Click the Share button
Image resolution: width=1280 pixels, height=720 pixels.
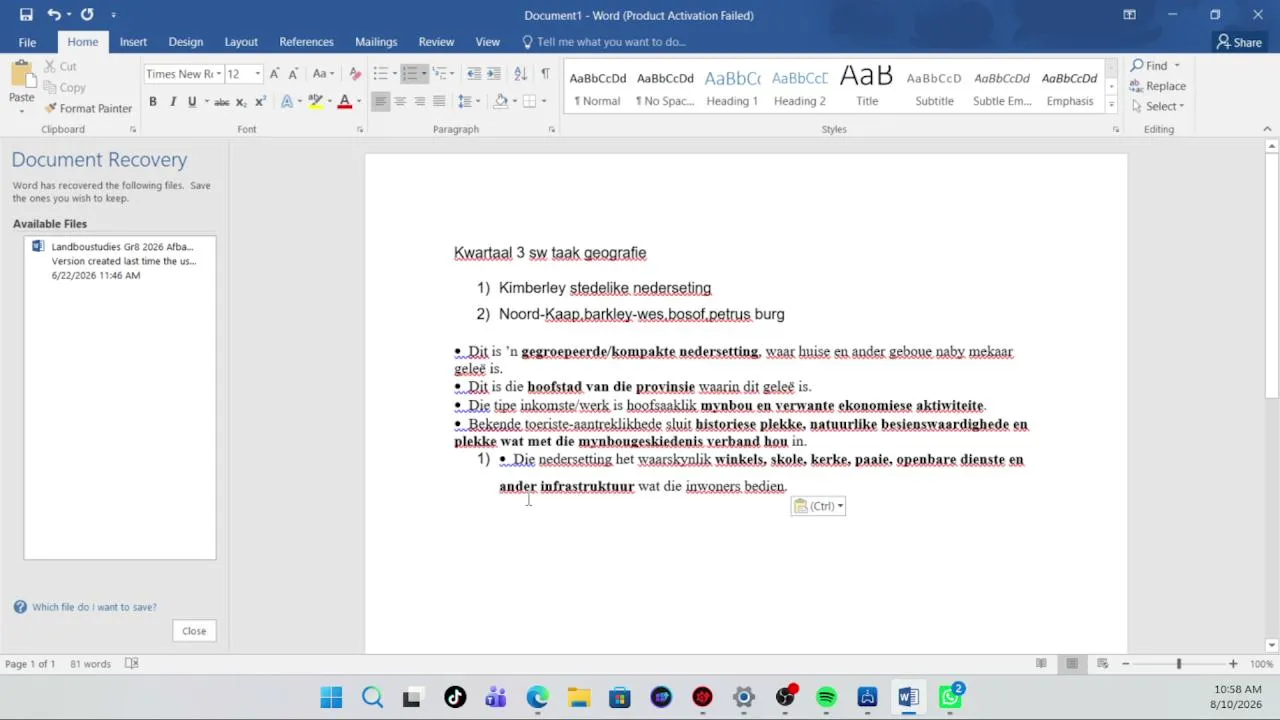point(1239,42)
